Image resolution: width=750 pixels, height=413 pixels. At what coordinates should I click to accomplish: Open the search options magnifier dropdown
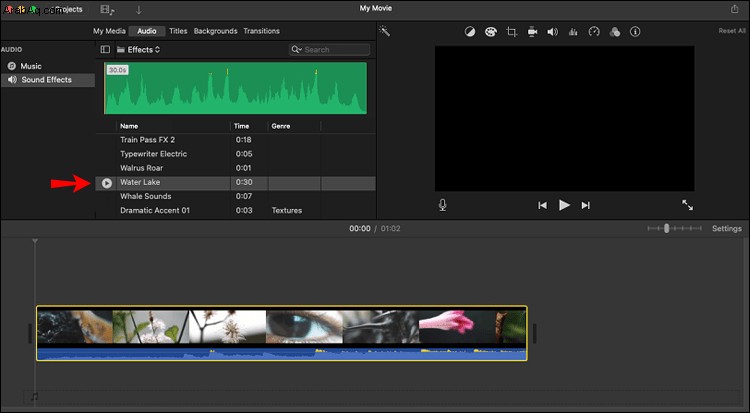pos(297,49)
